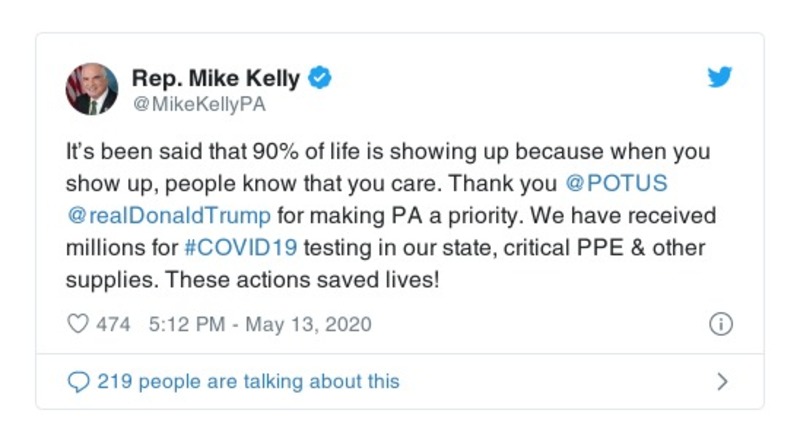Click the reply speech bubble icon
This screenshot has width=800, height=445.
[x=77, y=381]
